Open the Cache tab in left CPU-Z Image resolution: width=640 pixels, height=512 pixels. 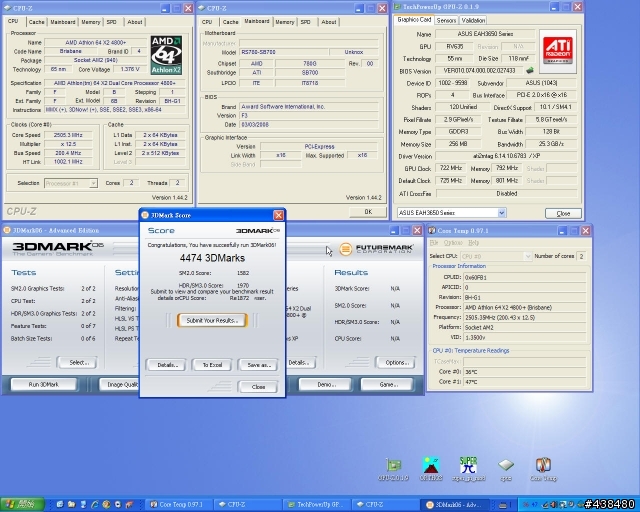(x=36, y=22)
